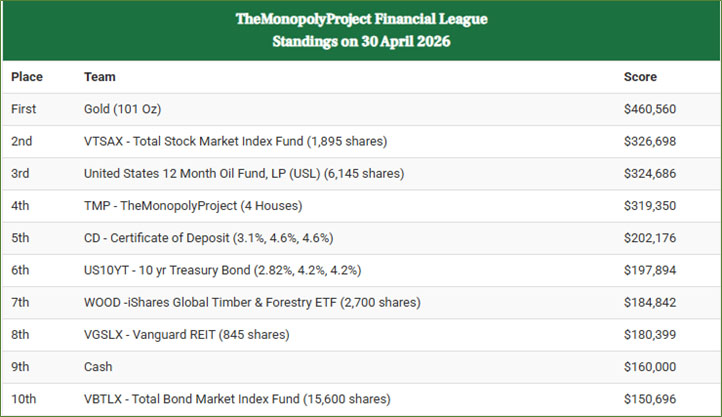Click the $326,698 score value
Viewport: 722px width, 417px height.
tap(650, 141)
